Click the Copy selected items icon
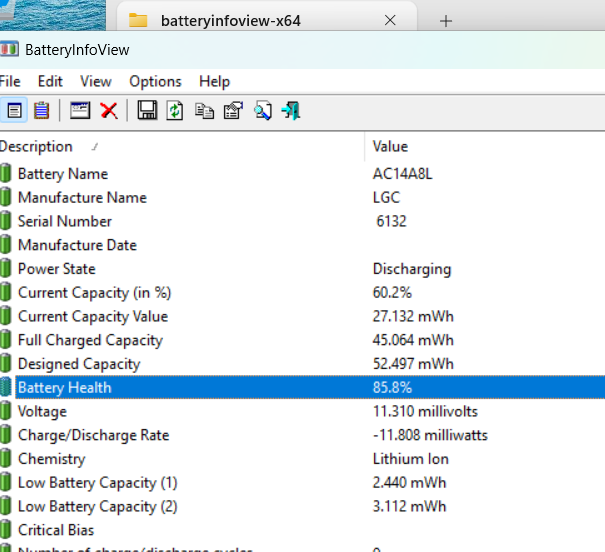This screenshot has height=552, width=605. pyautogui.click(x=204, y=111)
